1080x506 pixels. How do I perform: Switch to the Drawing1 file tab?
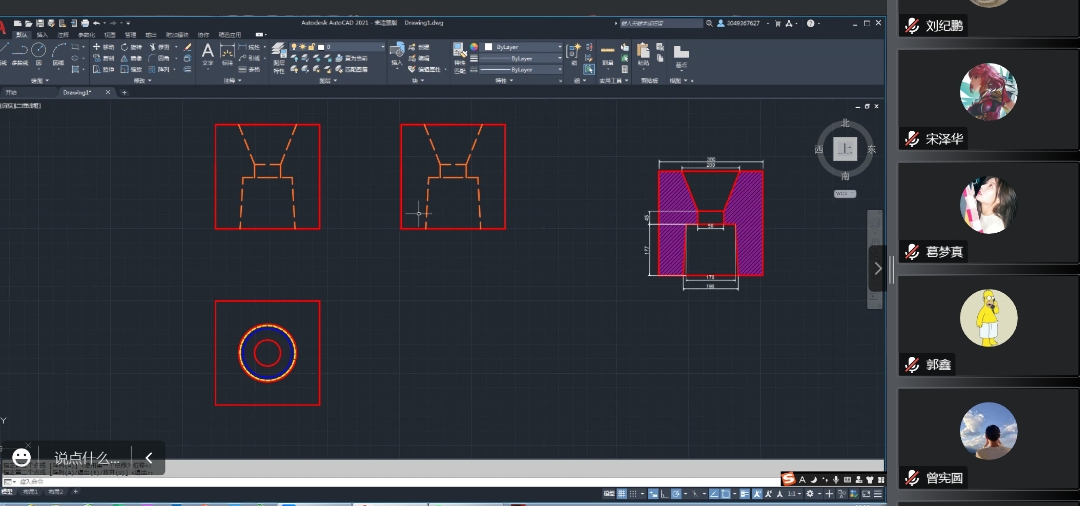(77, 92)
